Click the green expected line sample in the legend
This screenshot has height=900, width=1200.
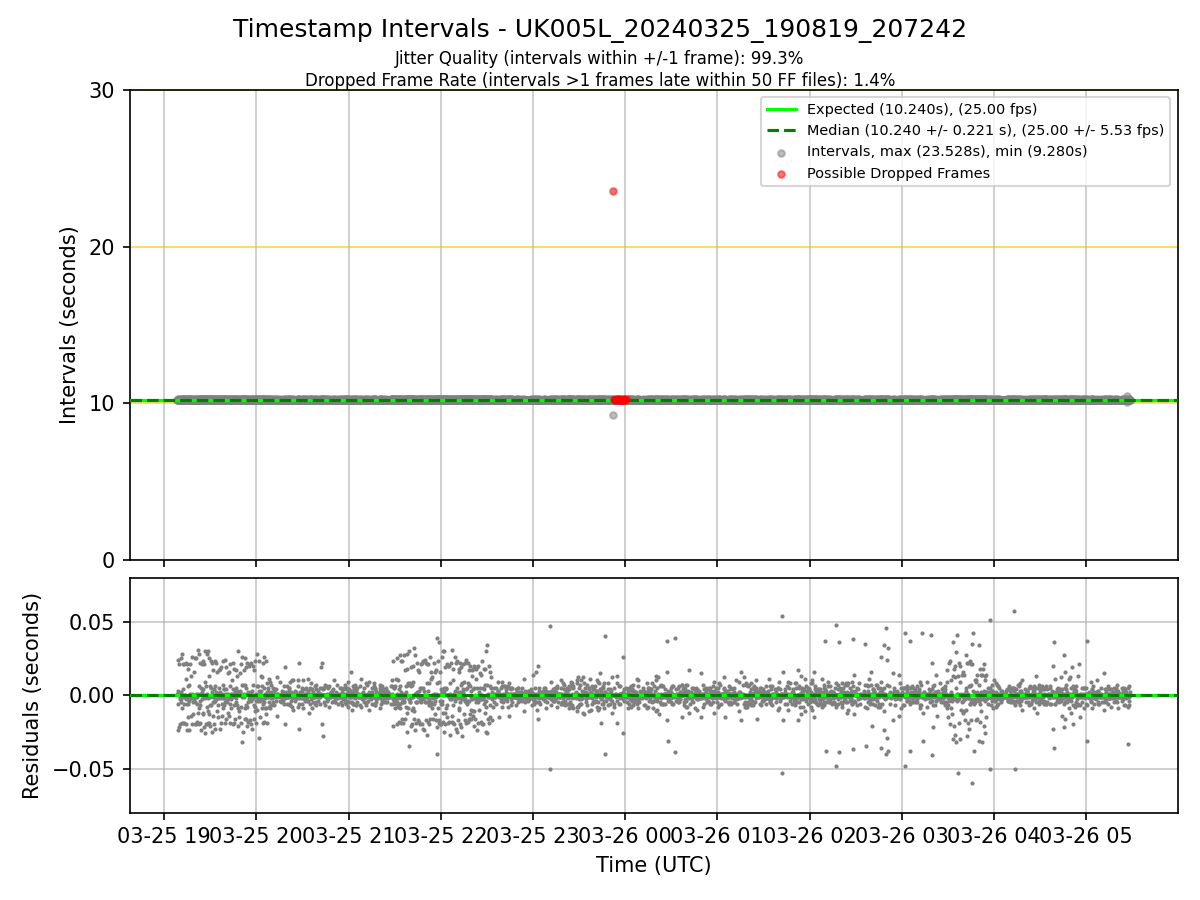point(781,109)
